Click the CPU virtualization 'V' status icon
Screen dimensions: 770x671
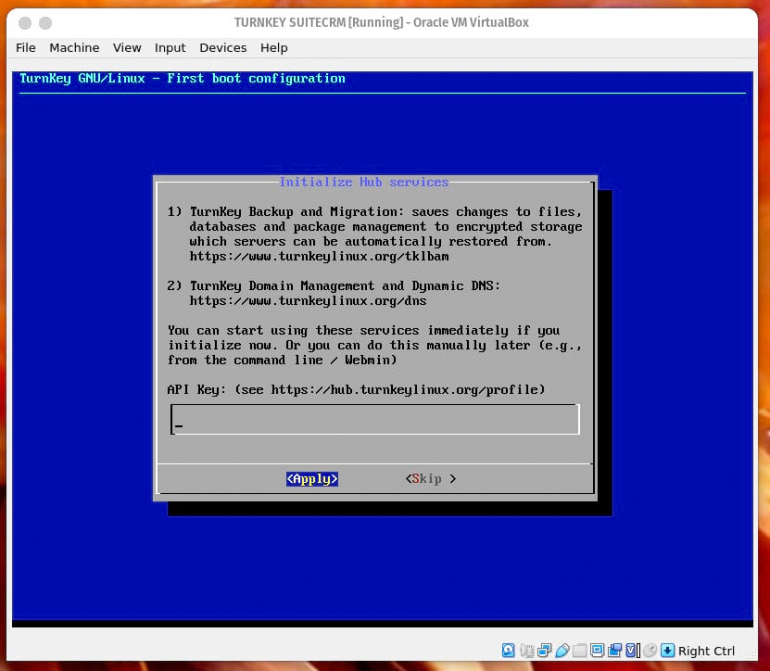[x=632, y=650]
